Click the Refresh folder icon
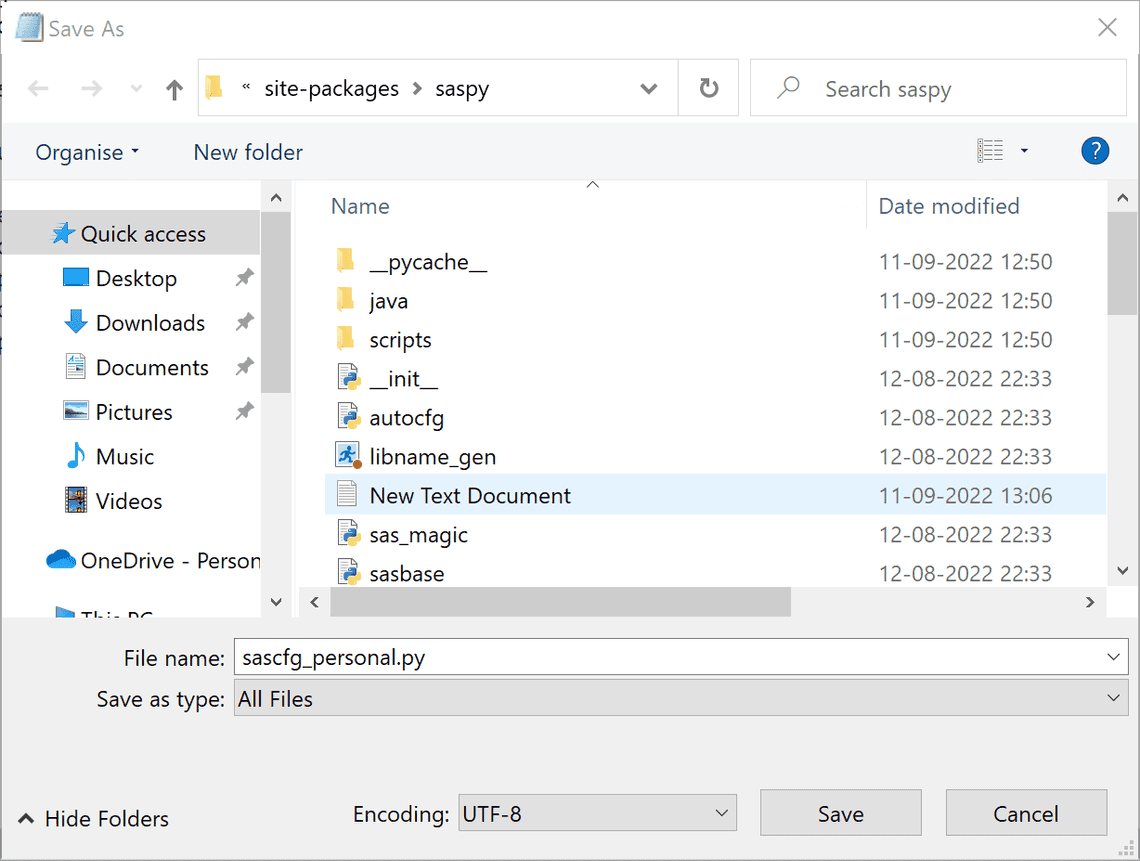This screenshot has height=861, width=1140. (x=709, y=89)
